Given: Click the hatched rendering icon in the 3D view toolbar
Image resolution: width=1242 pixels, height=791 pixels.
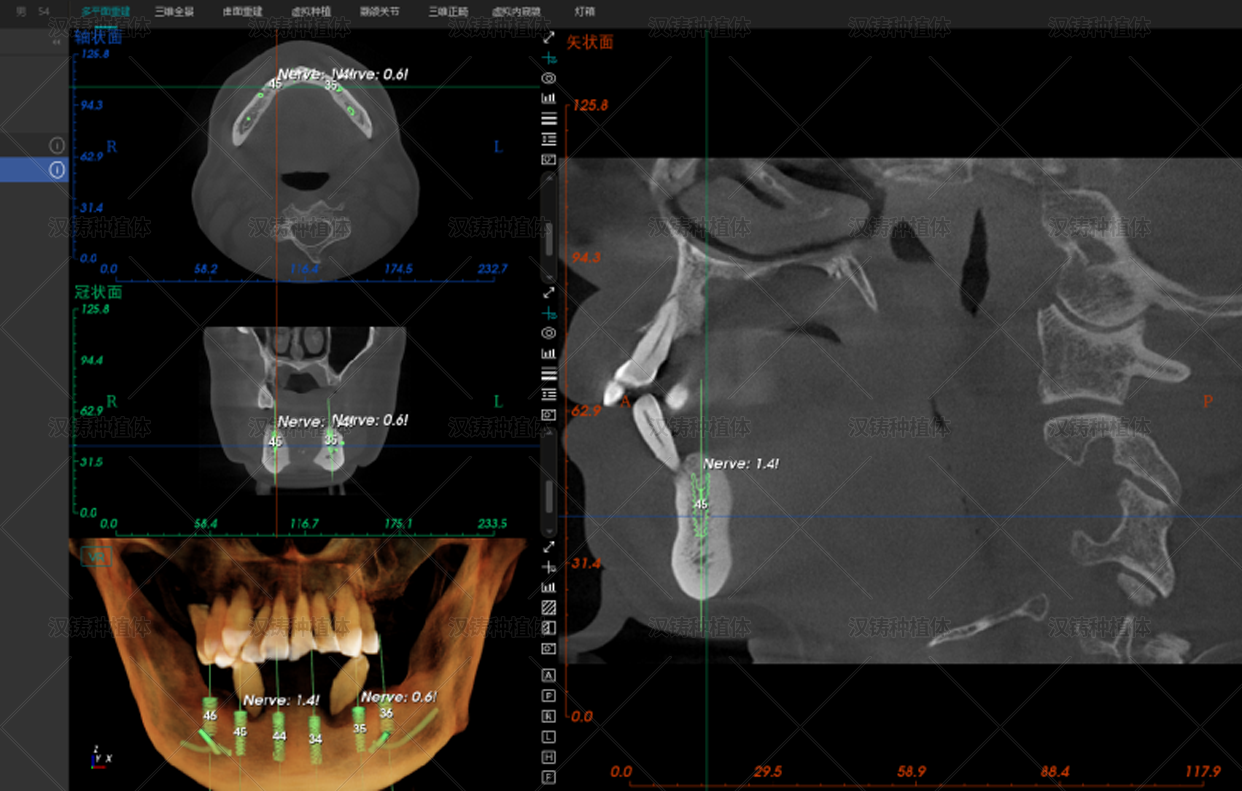Looking at the screenshot, I should click(x=548, y=608).
